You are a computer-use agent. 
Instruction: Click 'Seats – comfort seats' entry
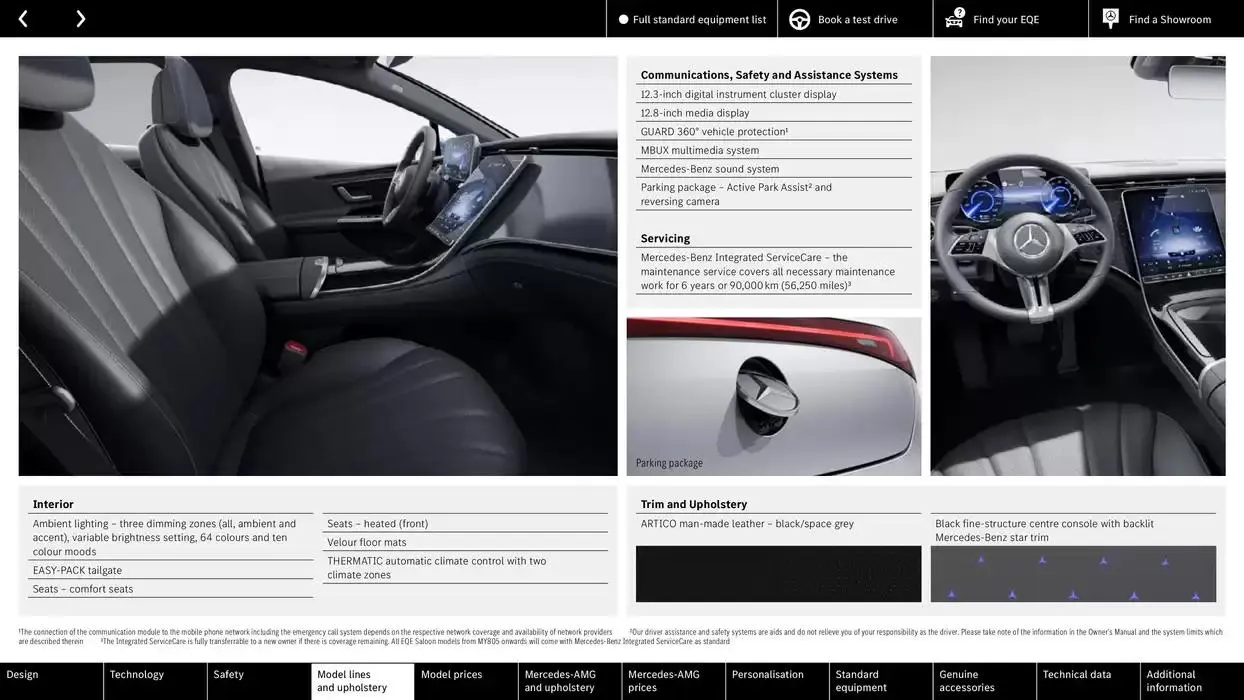point(83,589)
